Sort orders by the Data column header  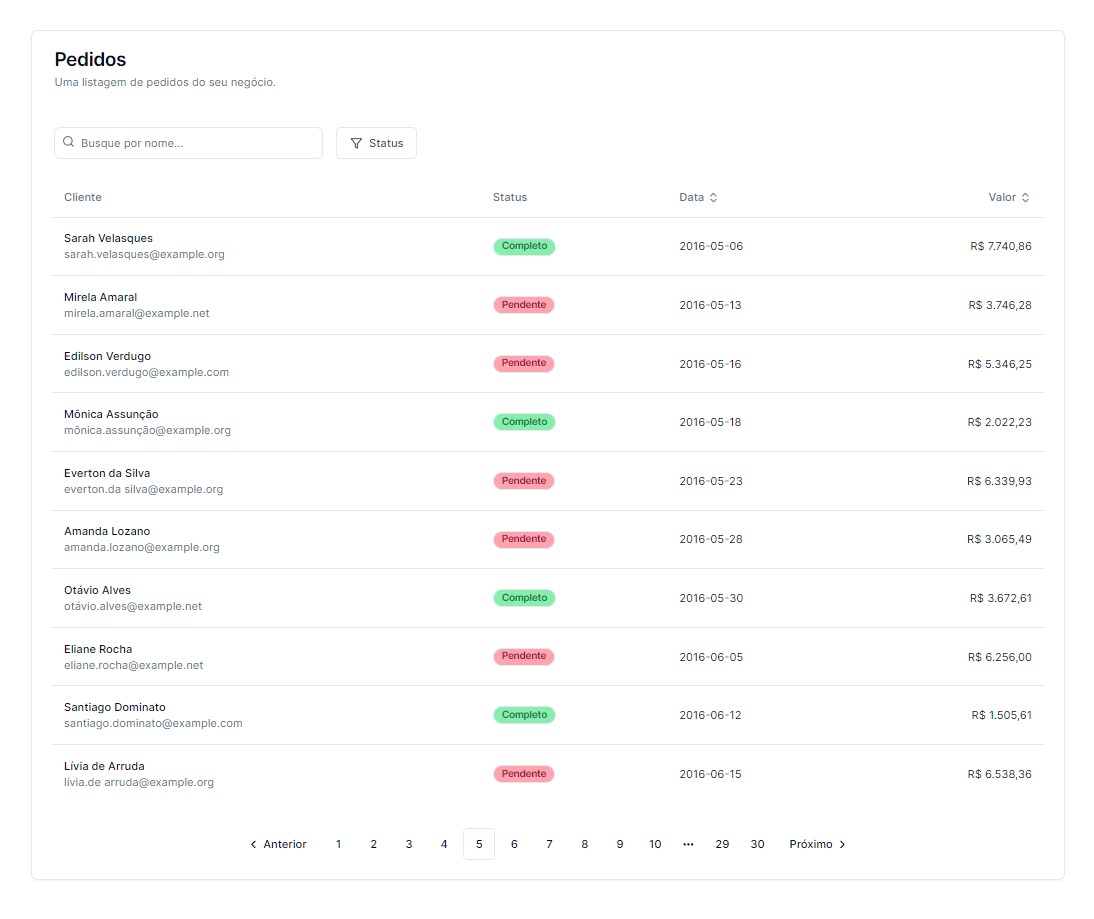[698, 197]
